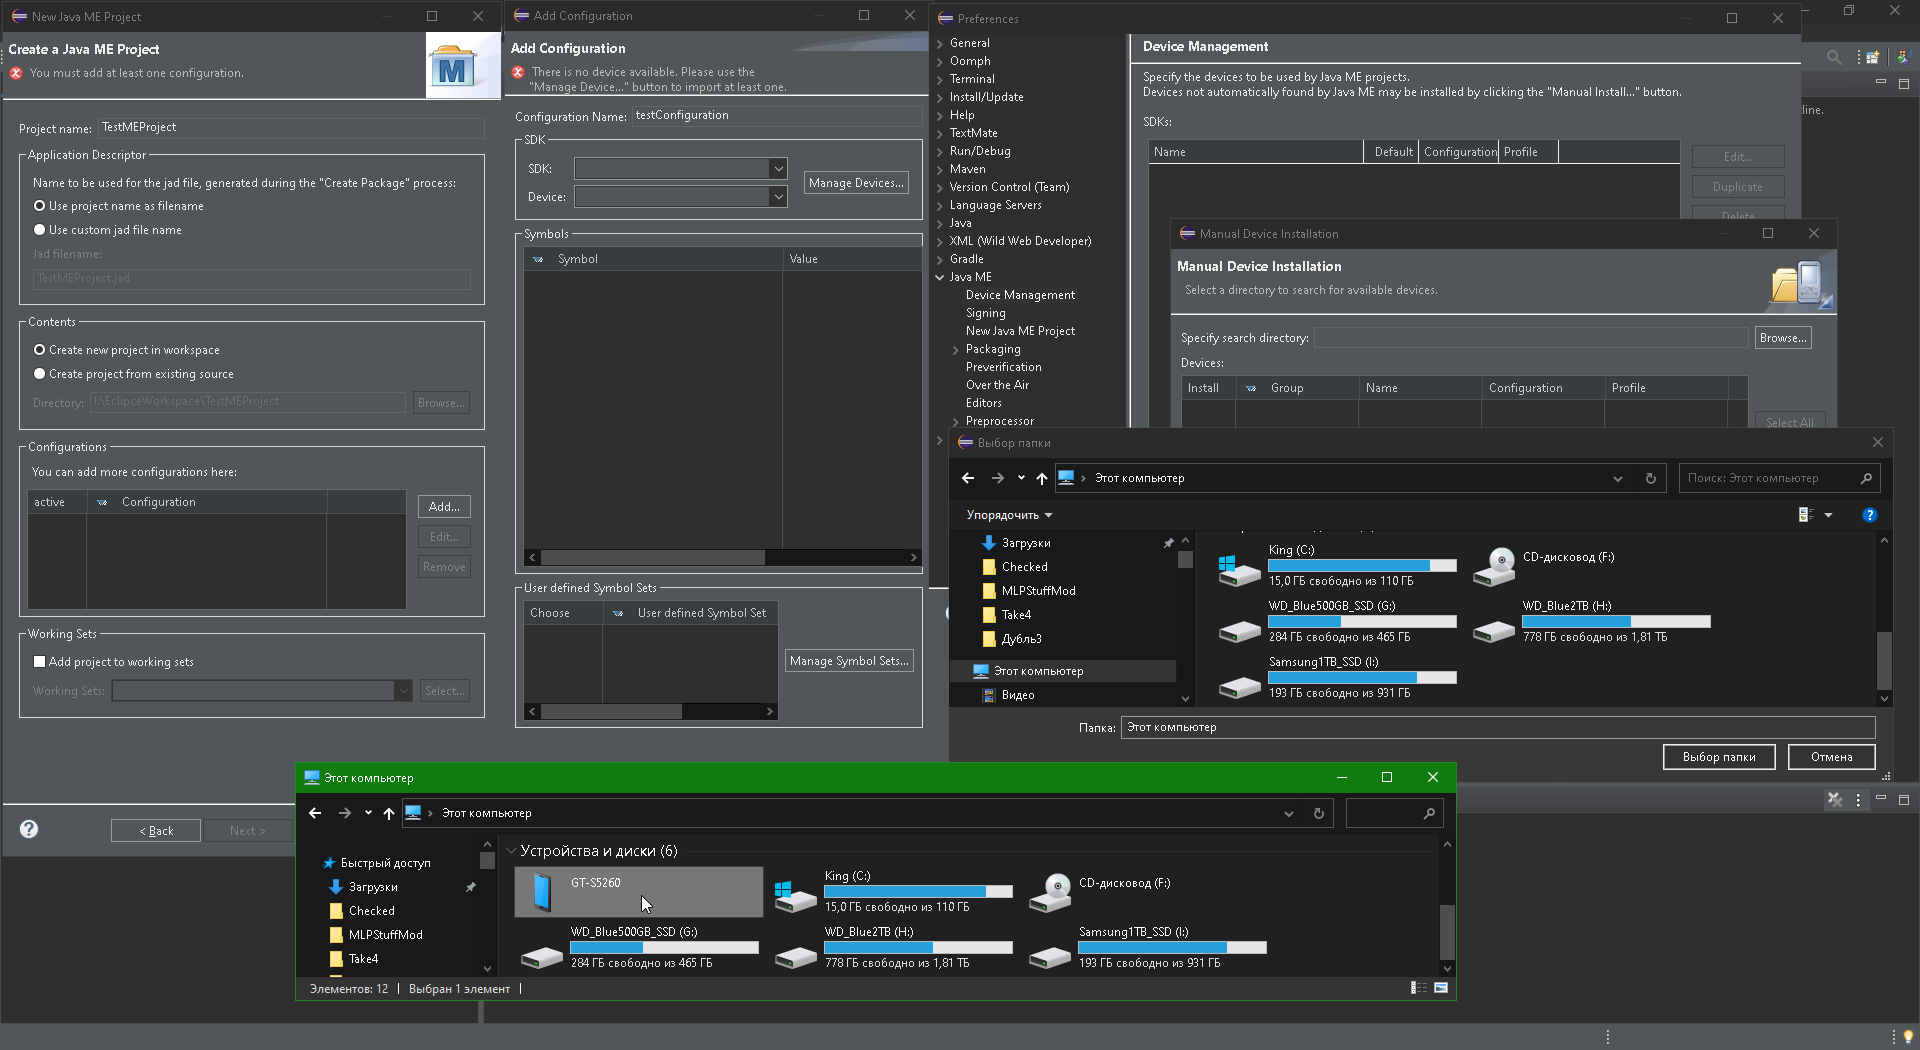Screen dimensions: 1920x1050
Task: Expand the Packaging node under Java ME
Action: [x=956, y=350]
